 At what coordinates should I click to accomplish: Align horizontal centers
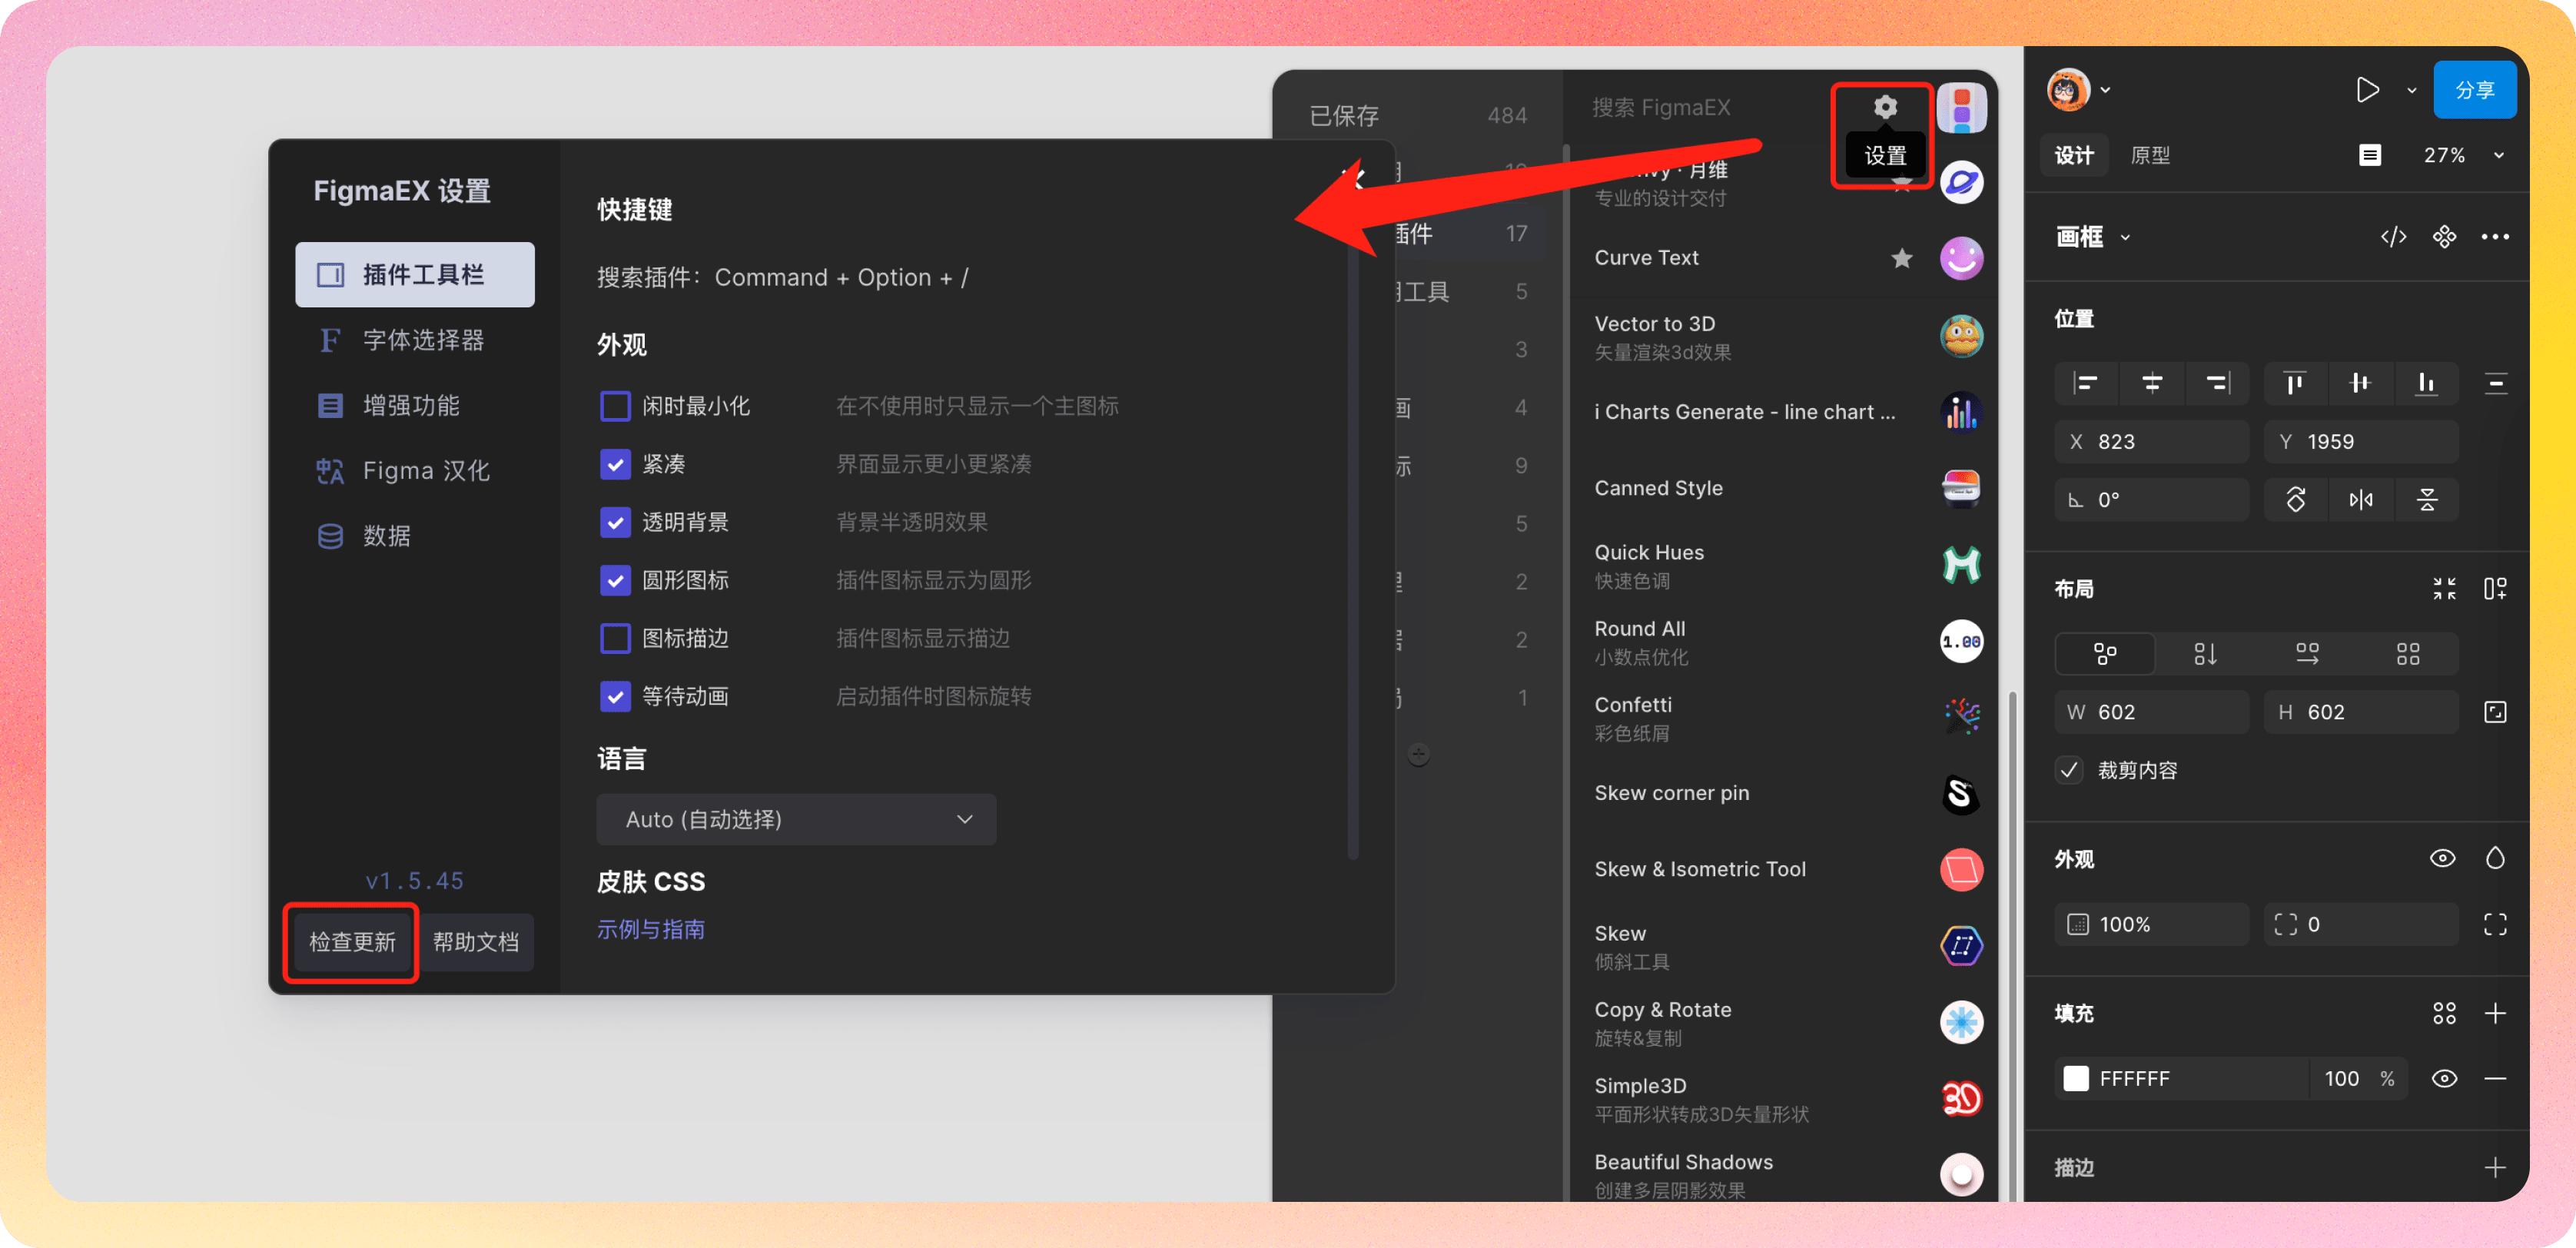(x=2152, y=383)
